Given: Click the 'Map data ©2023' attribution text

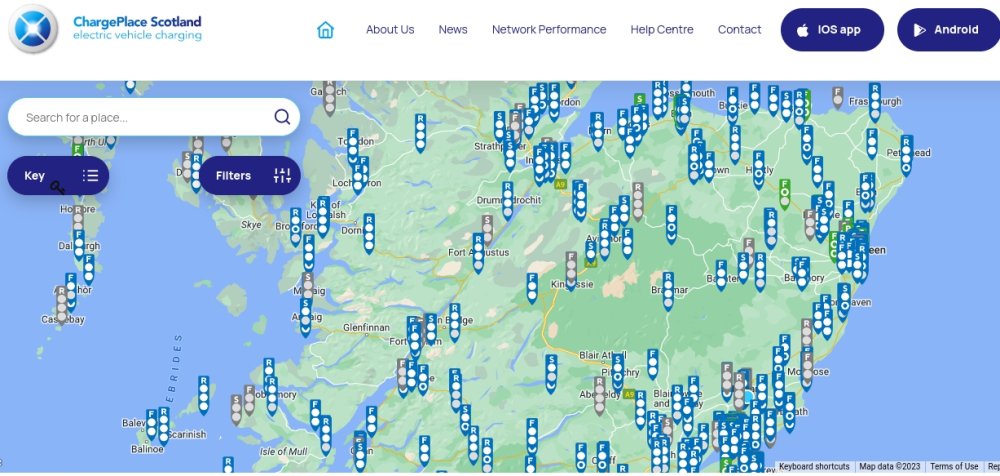Looking at the screenshot, I should pyautogui.click(x=890, y=466).
